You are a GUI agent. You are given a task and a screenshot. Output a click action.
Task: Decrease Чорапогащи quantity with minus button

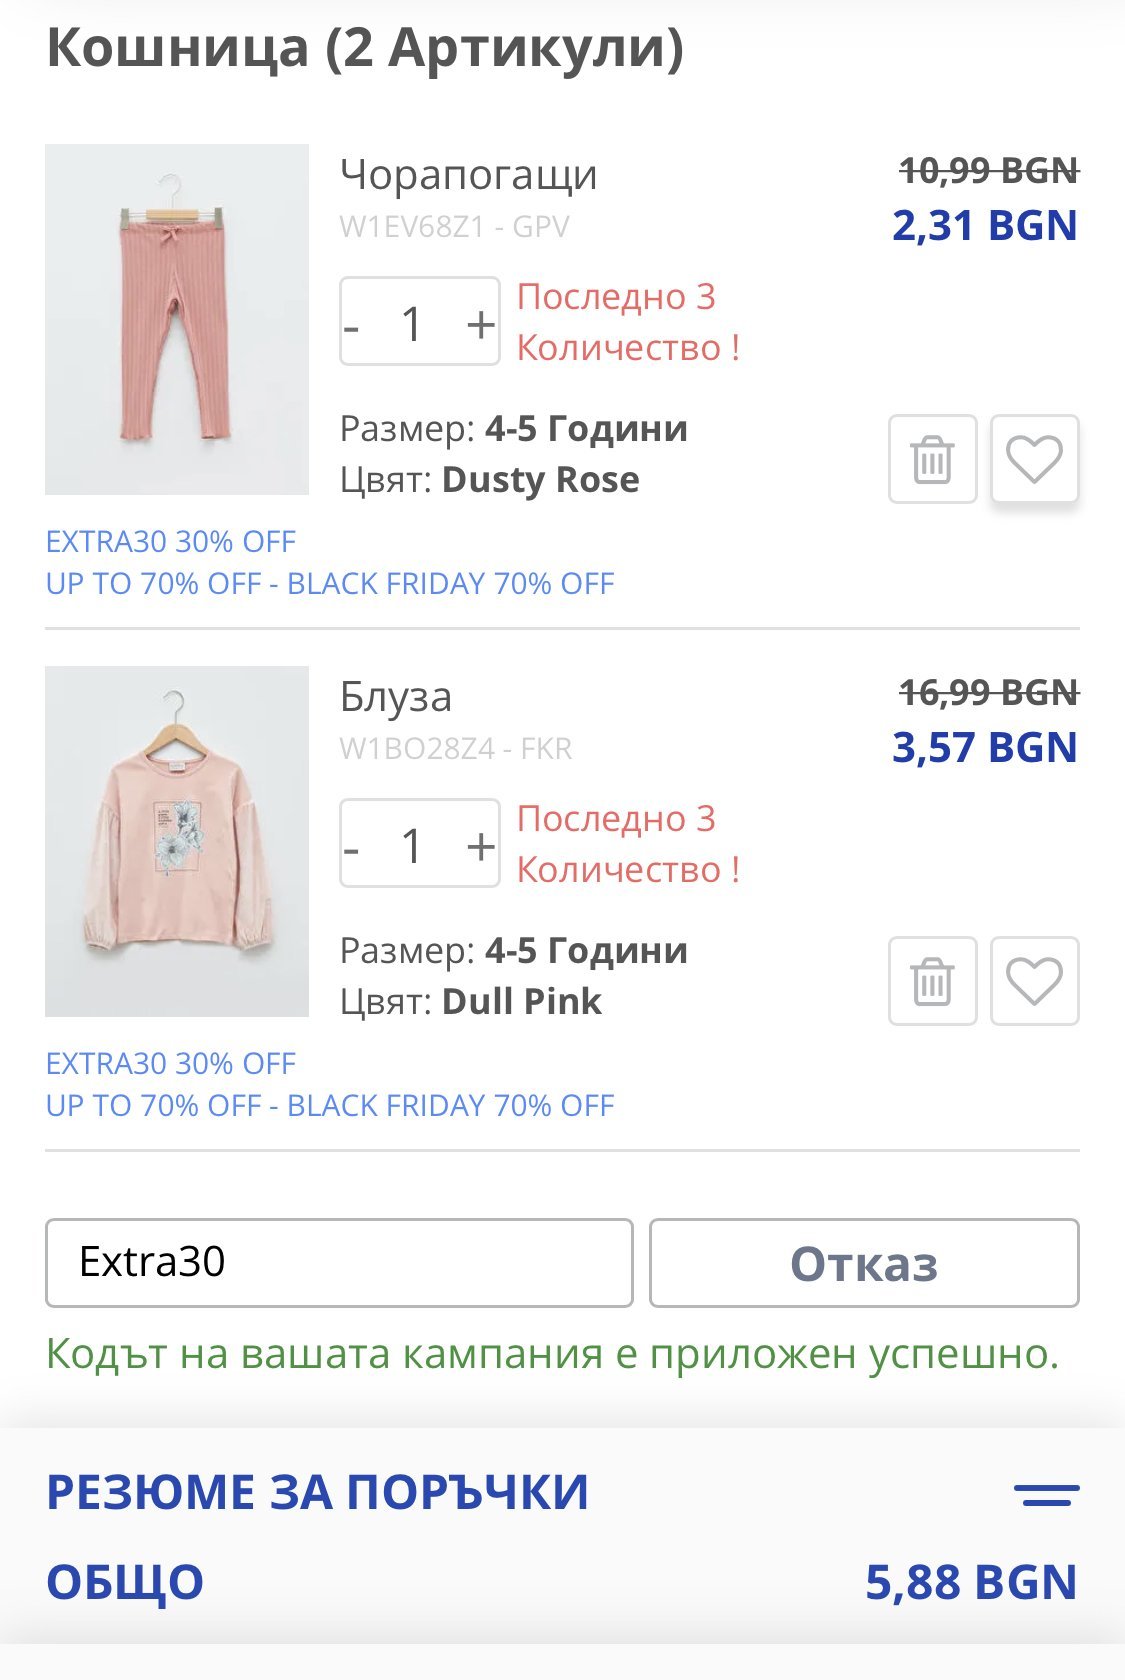[352, 324]
